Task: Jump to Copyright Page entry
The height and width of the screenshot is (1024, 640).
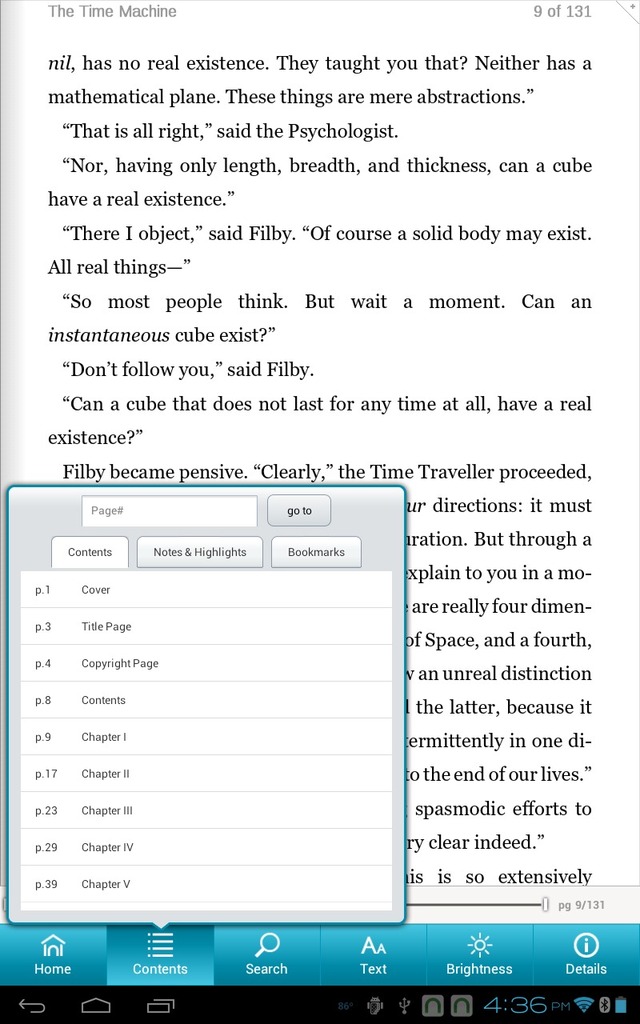Action: 206,663
